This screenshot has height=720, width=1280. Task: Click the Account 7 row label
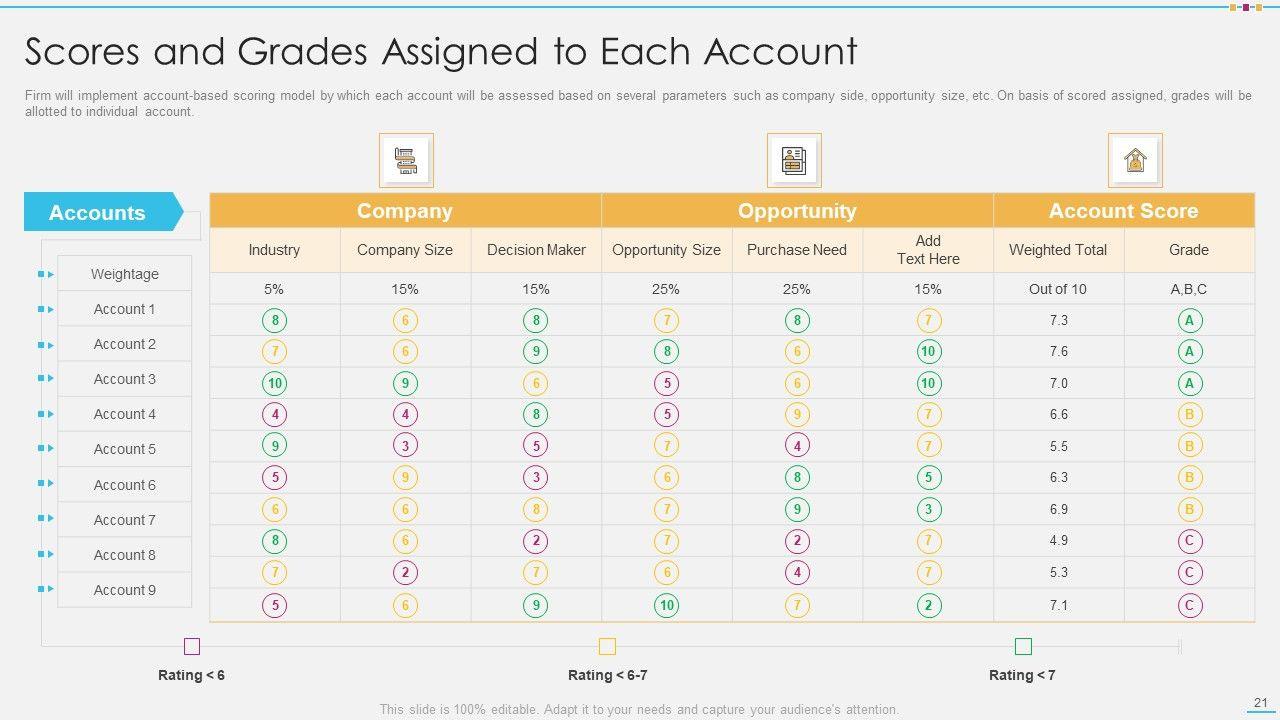click(125, 520)
